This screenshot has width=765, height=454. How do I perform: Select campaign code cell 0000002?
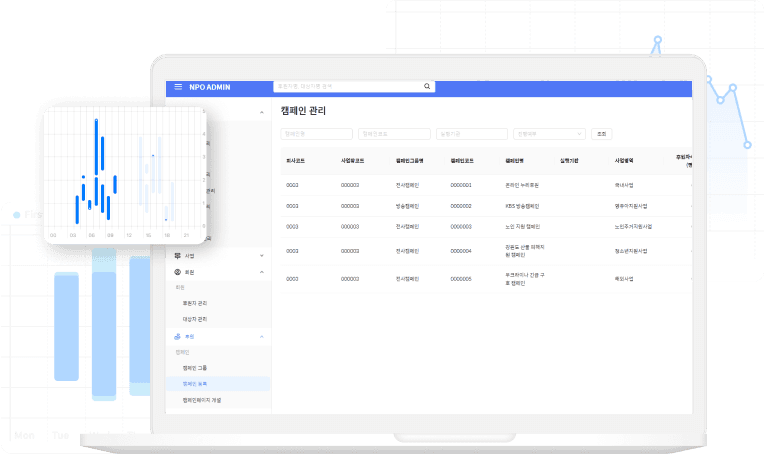coord(461,206)
